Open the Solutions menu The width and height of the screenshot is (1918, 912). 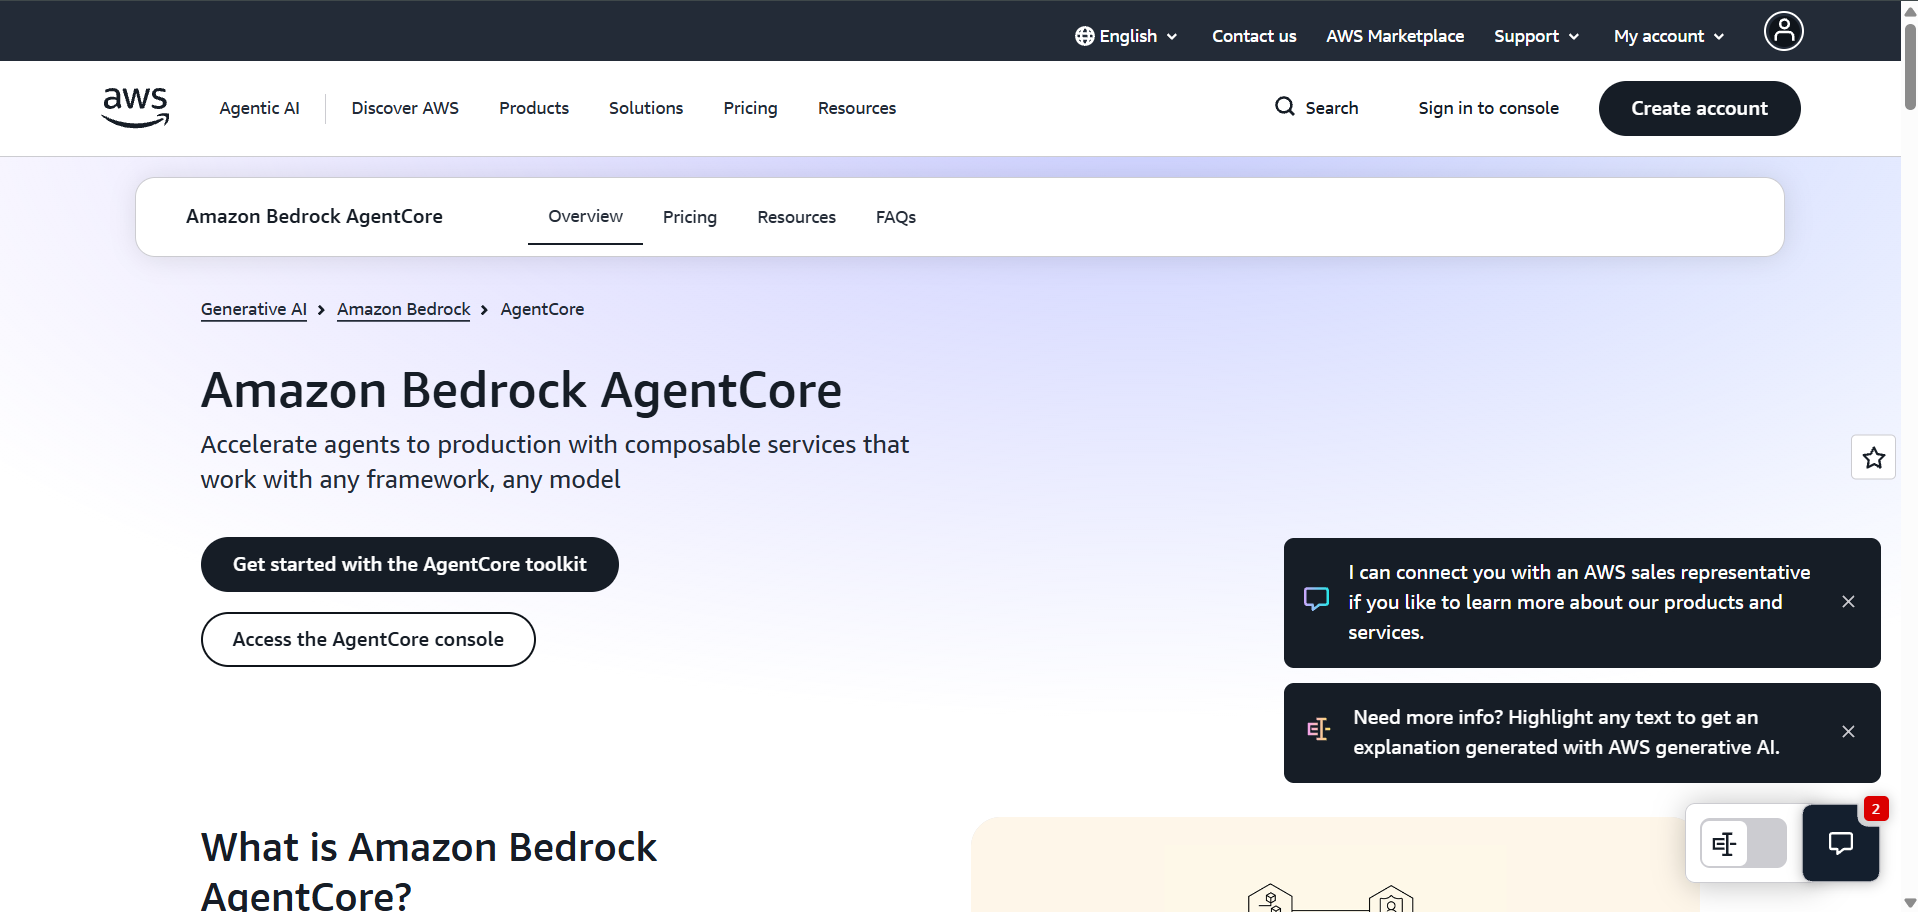tap(646, 108)
